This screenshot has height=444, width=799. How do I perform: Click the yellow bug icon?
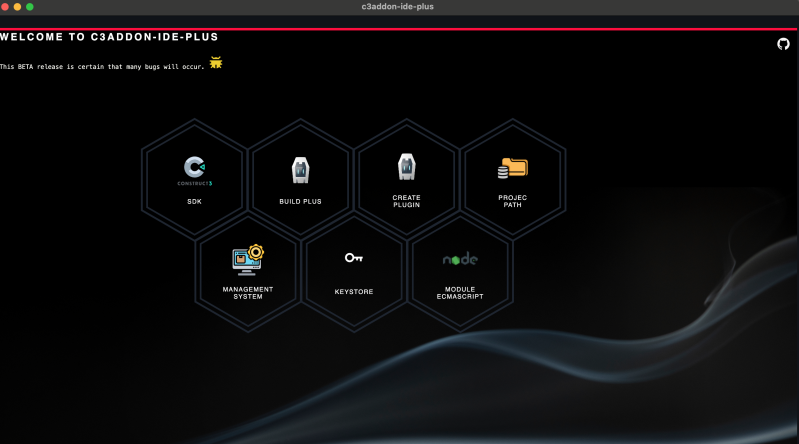pyautogui.click(x=216, y=62)
